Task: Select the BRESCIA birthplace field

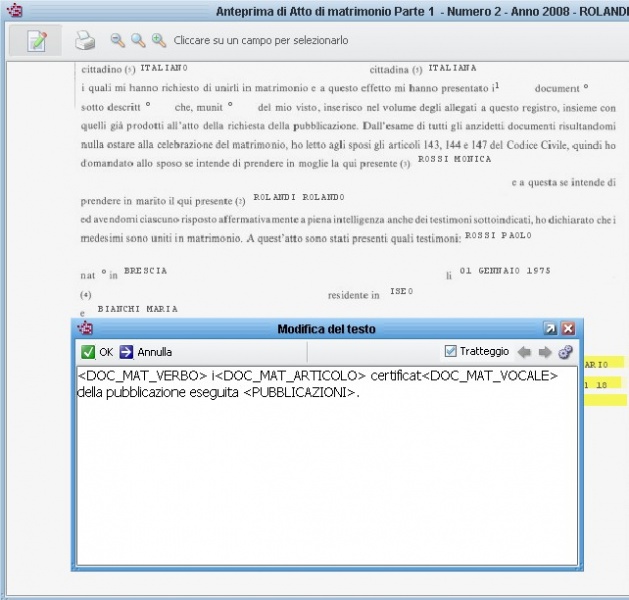Action: coord(146,271)
